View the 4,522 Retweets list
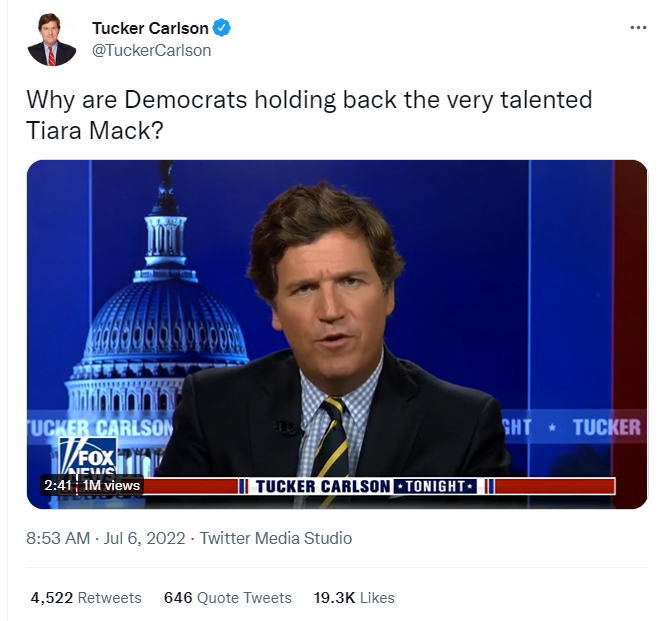This screenshot has height=621, width=663. coord(86,598)
